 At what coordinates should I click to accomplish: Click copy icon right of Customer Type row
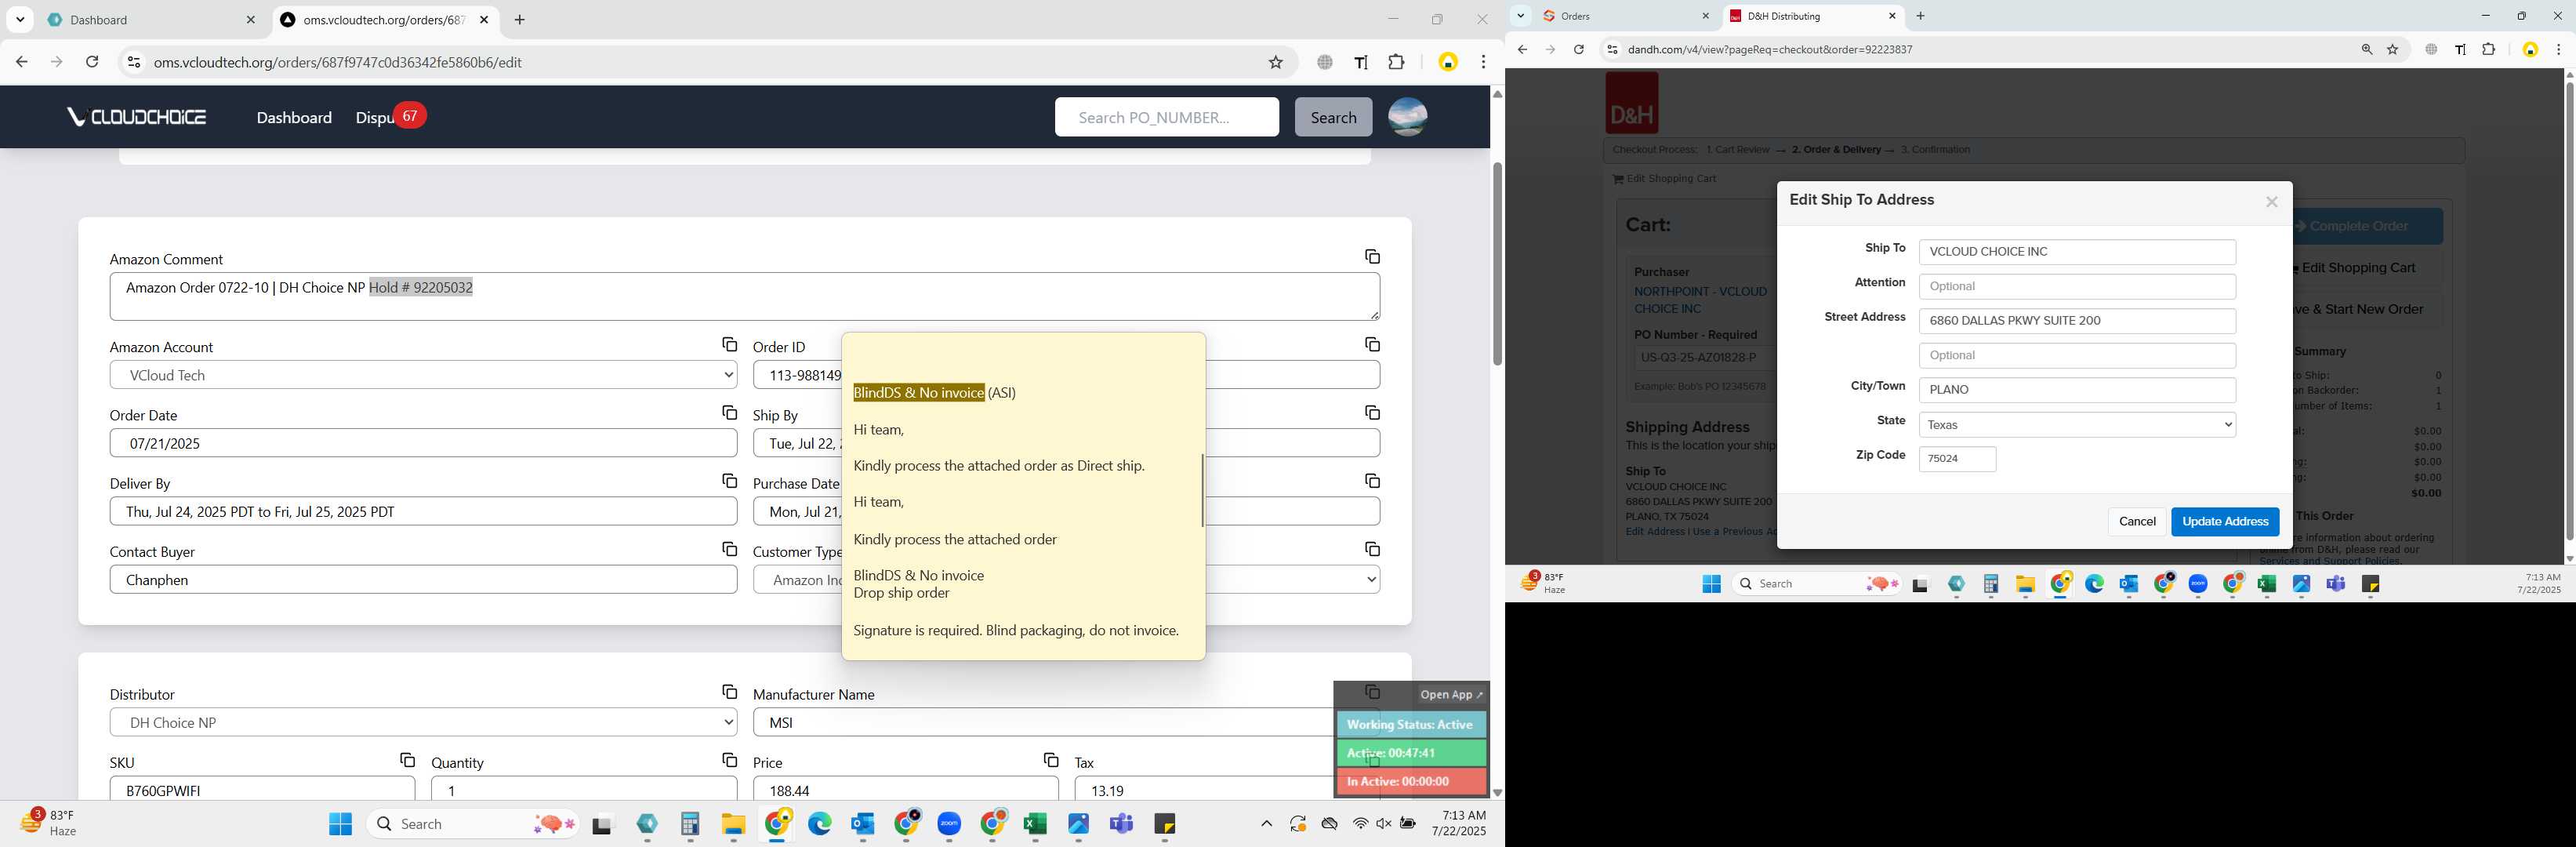(x=1372, y=549)
